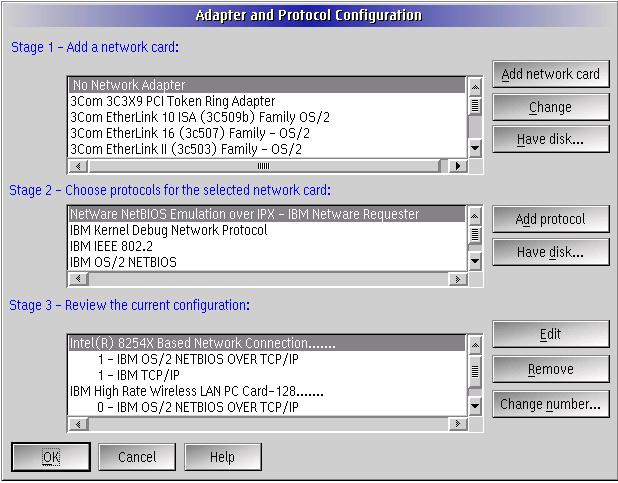Click down arrow of configuration list scrollbar

[x=475, y=406]
